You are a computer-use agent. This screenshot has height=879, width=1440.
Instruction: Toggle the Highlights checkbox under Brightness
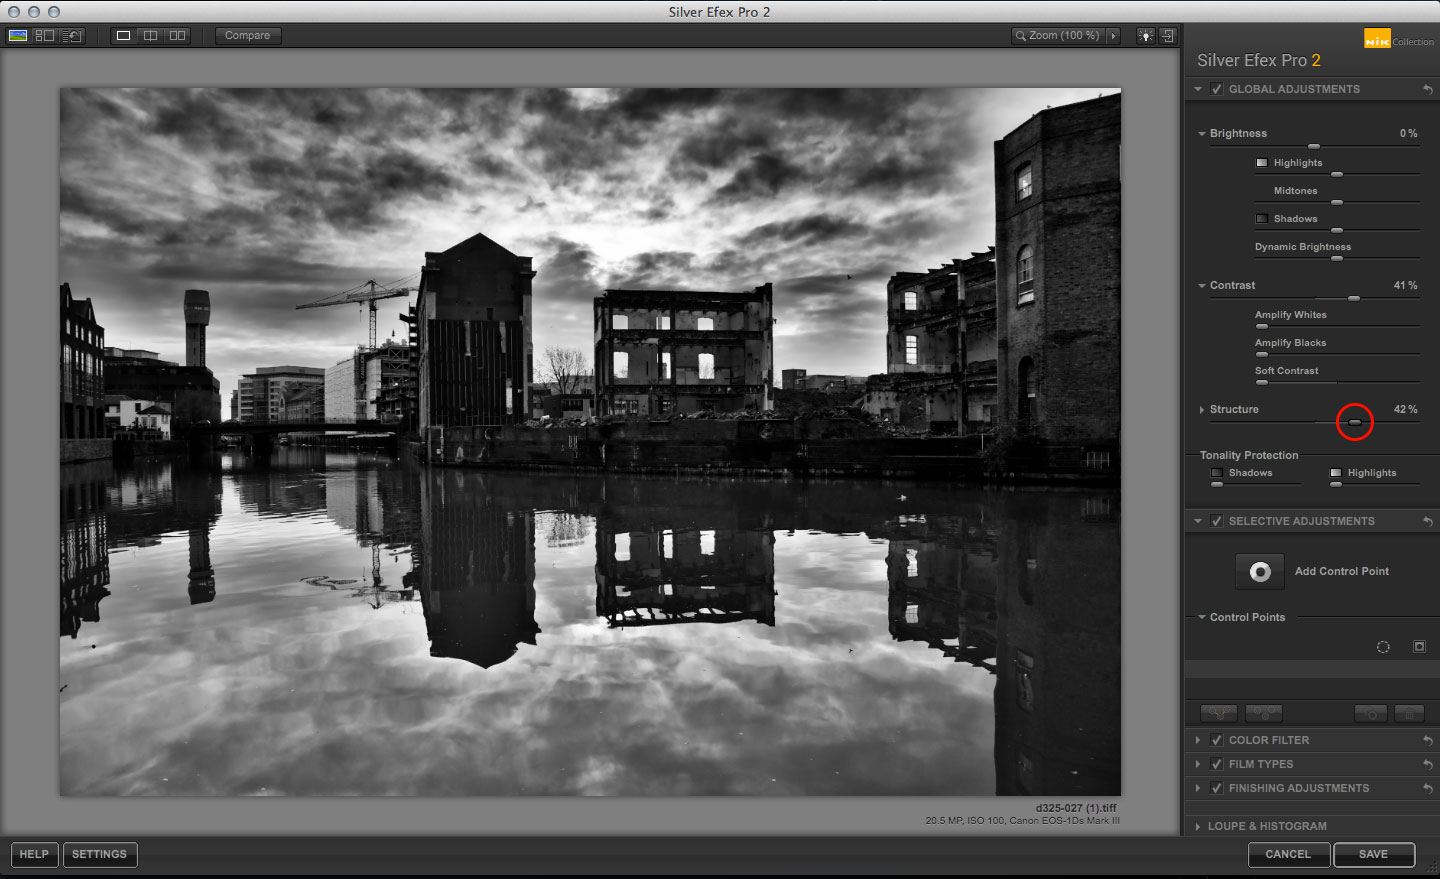1261,162
